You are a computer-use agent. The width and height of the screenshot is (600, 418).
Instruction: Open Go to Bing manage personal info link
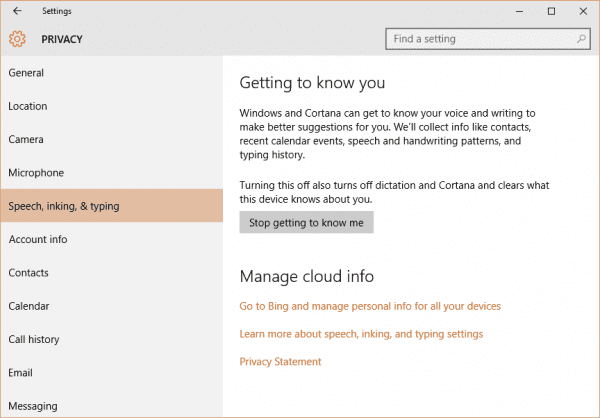click(x=370, y=306)
